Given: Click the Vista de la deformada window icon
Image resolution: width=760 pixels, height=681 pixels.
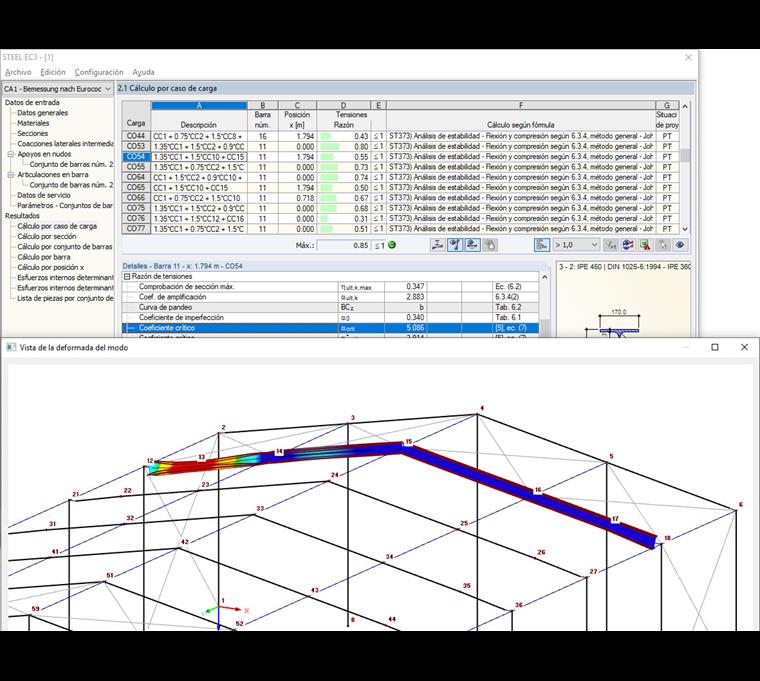Looking at the screenshot, I should (11, 347).
